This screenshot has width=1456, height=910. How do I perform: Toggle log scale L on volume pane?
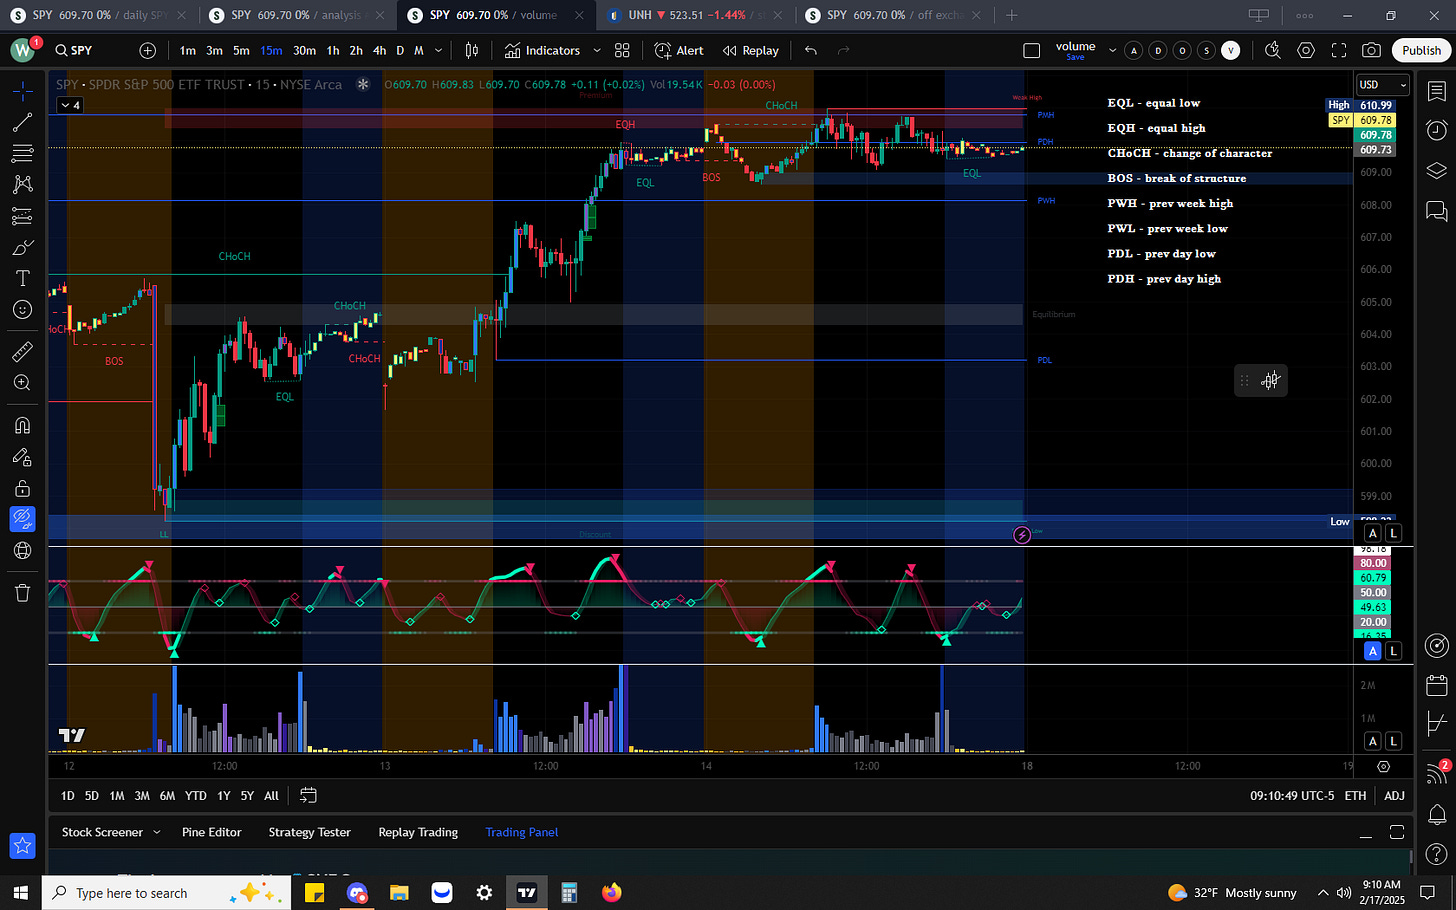[x=1393, y=741]
